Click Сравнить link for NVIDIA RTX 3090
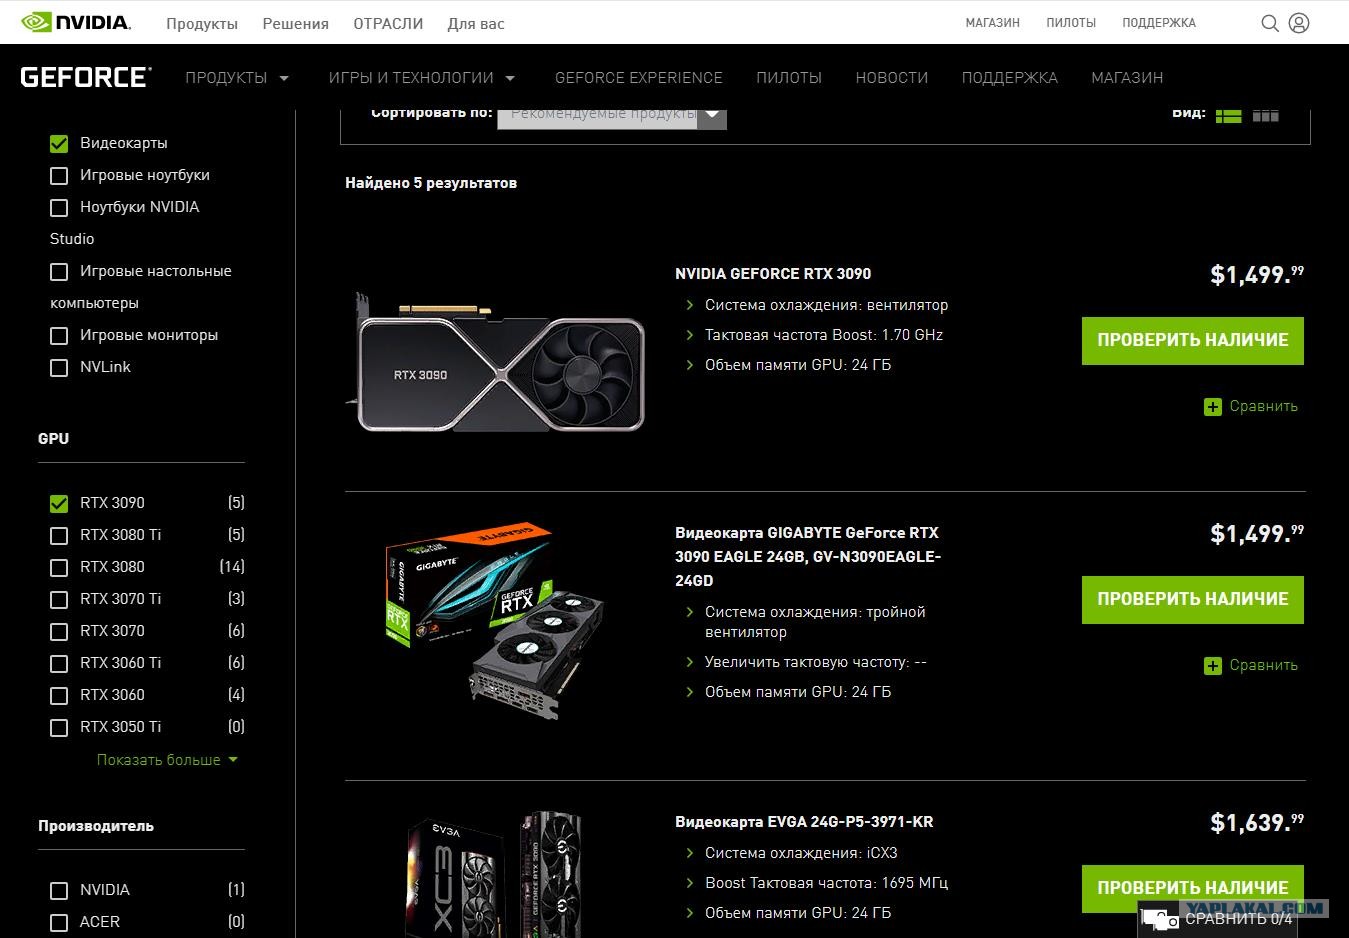 tap(1264, 407)
